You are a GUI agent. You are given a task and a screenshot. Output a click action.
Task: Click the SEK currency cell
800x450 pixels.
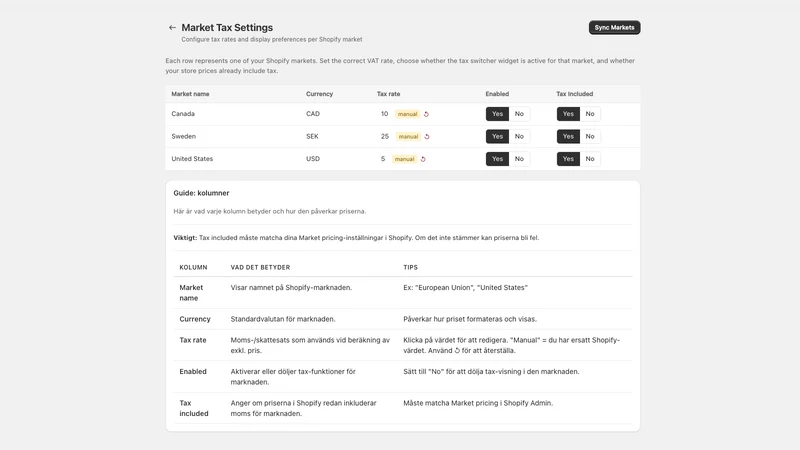(x=312, y=136)
